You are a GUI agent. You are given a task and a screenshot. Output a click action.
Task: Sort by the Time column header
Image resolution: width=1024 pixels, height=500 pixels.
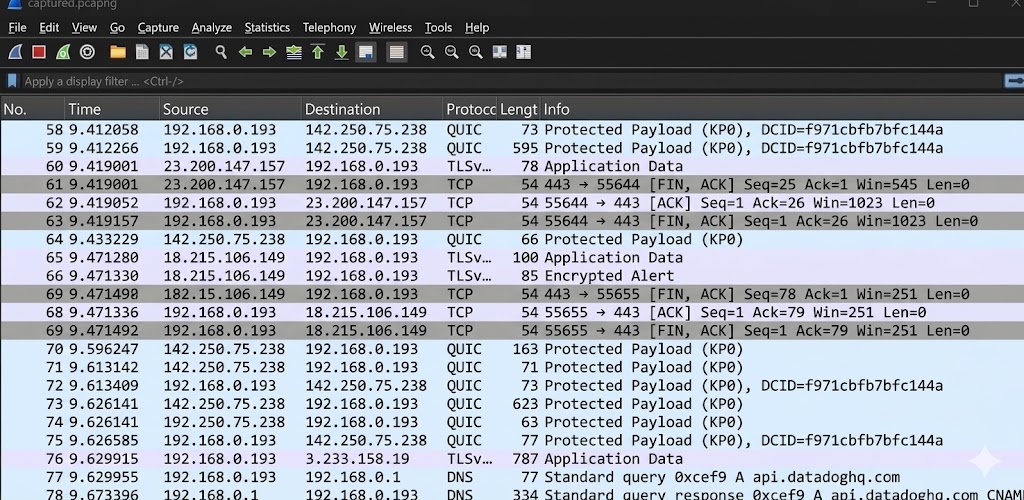tap(112, 109)
